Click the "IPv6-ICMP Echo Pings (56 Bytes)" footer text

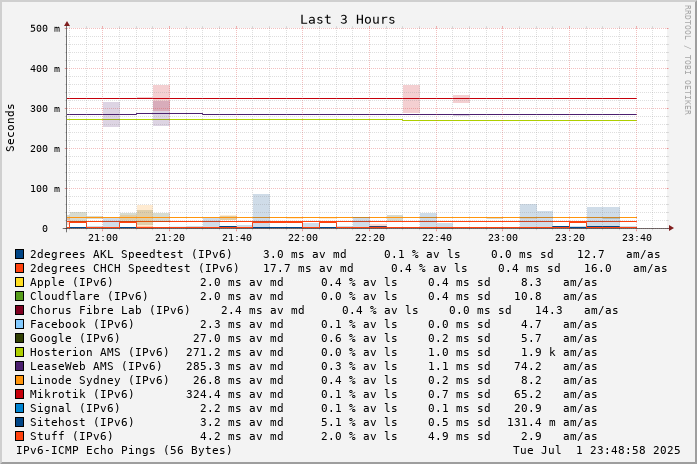[124, 450]
